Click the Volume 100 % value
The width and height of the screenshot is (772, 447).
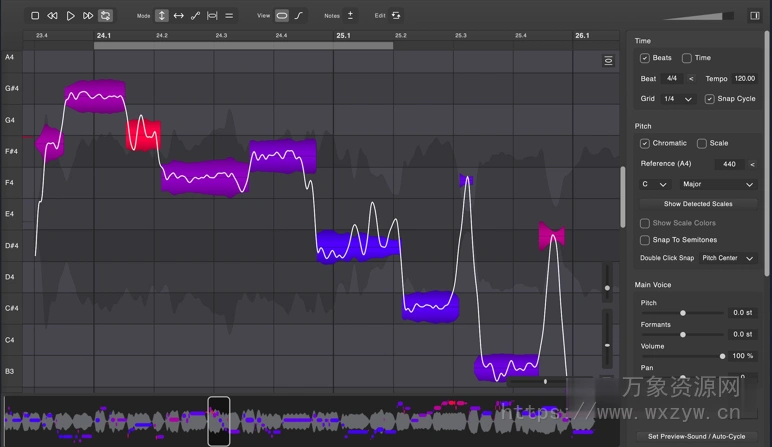tap(742, 356)
